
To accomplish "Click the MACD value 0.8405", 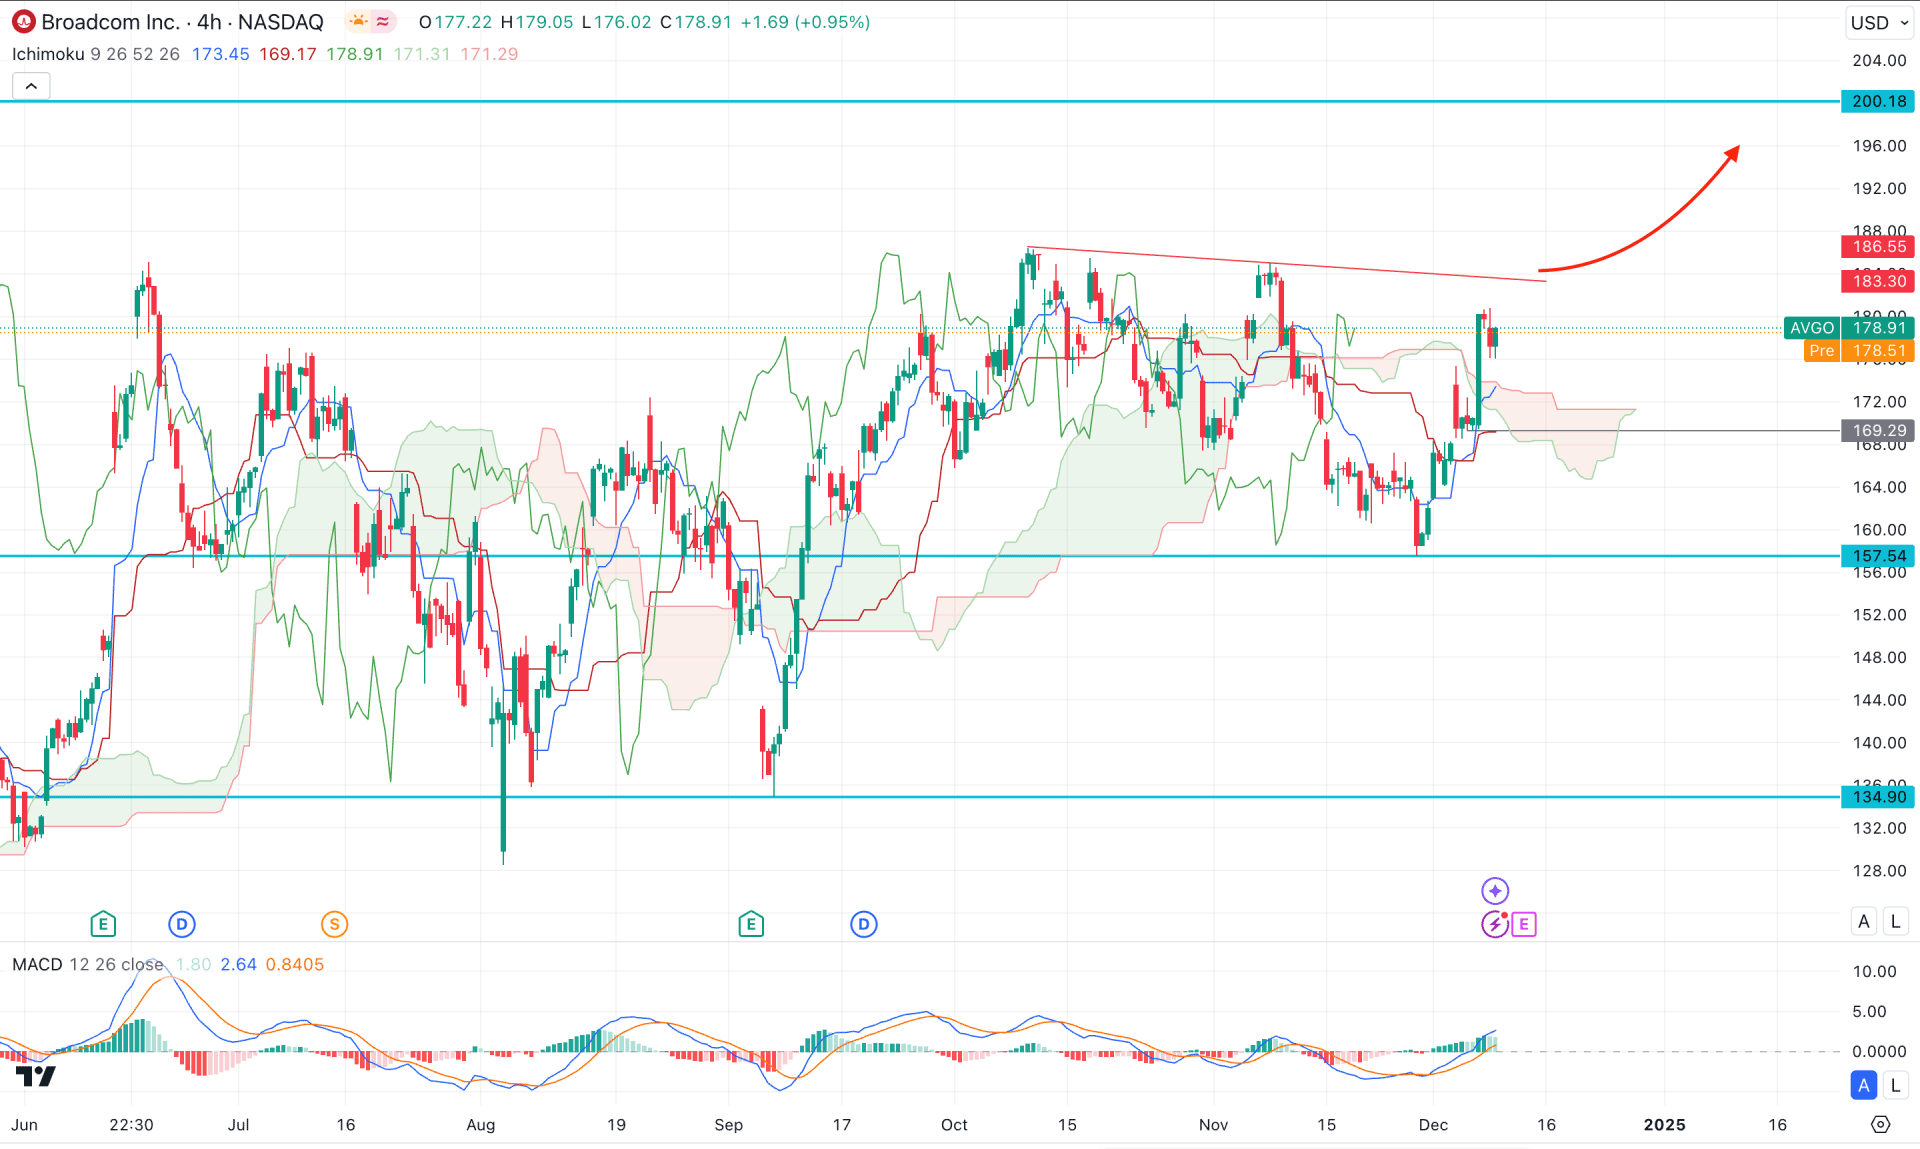I will [295, 964].
